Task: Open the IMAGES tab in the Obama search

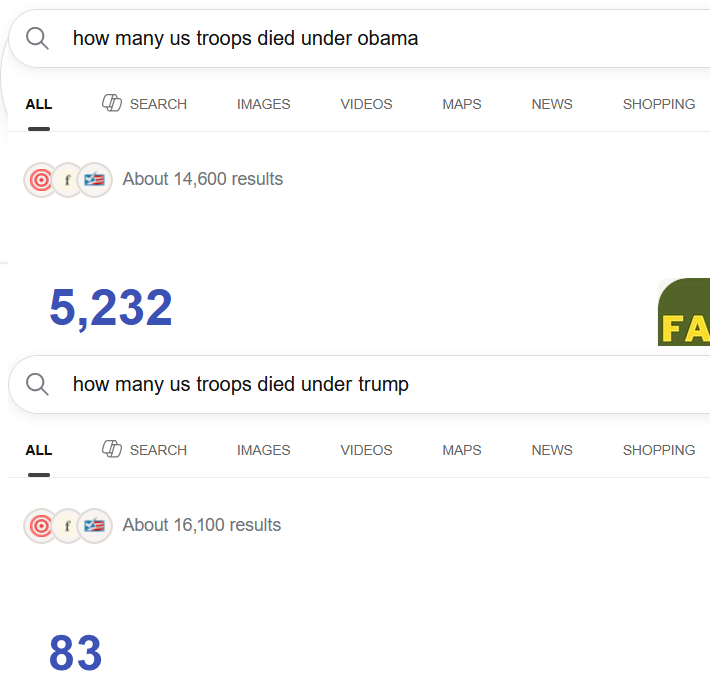Action: (x=264, y=104)
